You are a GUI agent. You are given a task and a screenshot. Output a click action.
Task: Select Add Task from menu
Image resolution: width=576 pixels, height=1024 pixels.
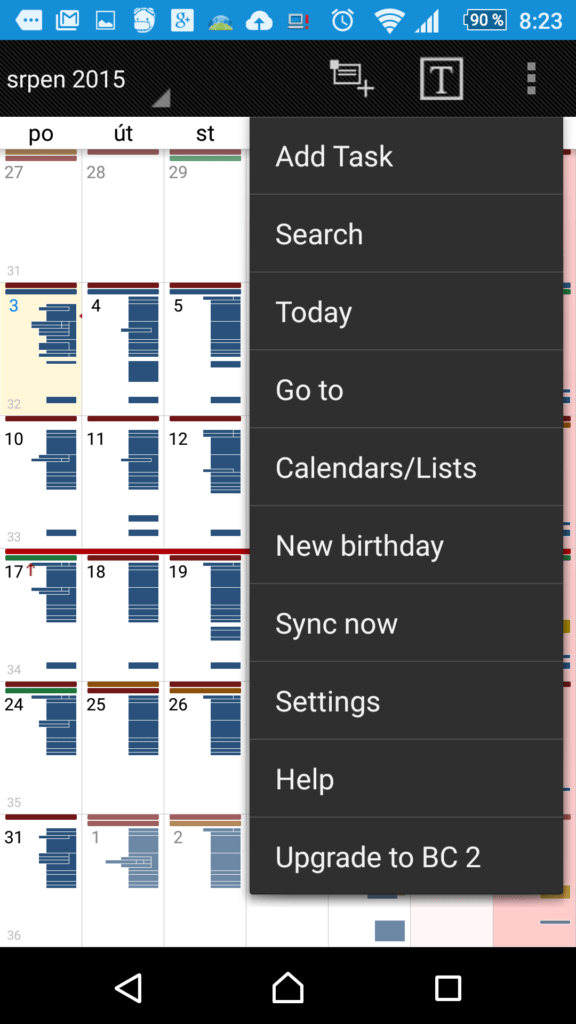click(406, 156)
